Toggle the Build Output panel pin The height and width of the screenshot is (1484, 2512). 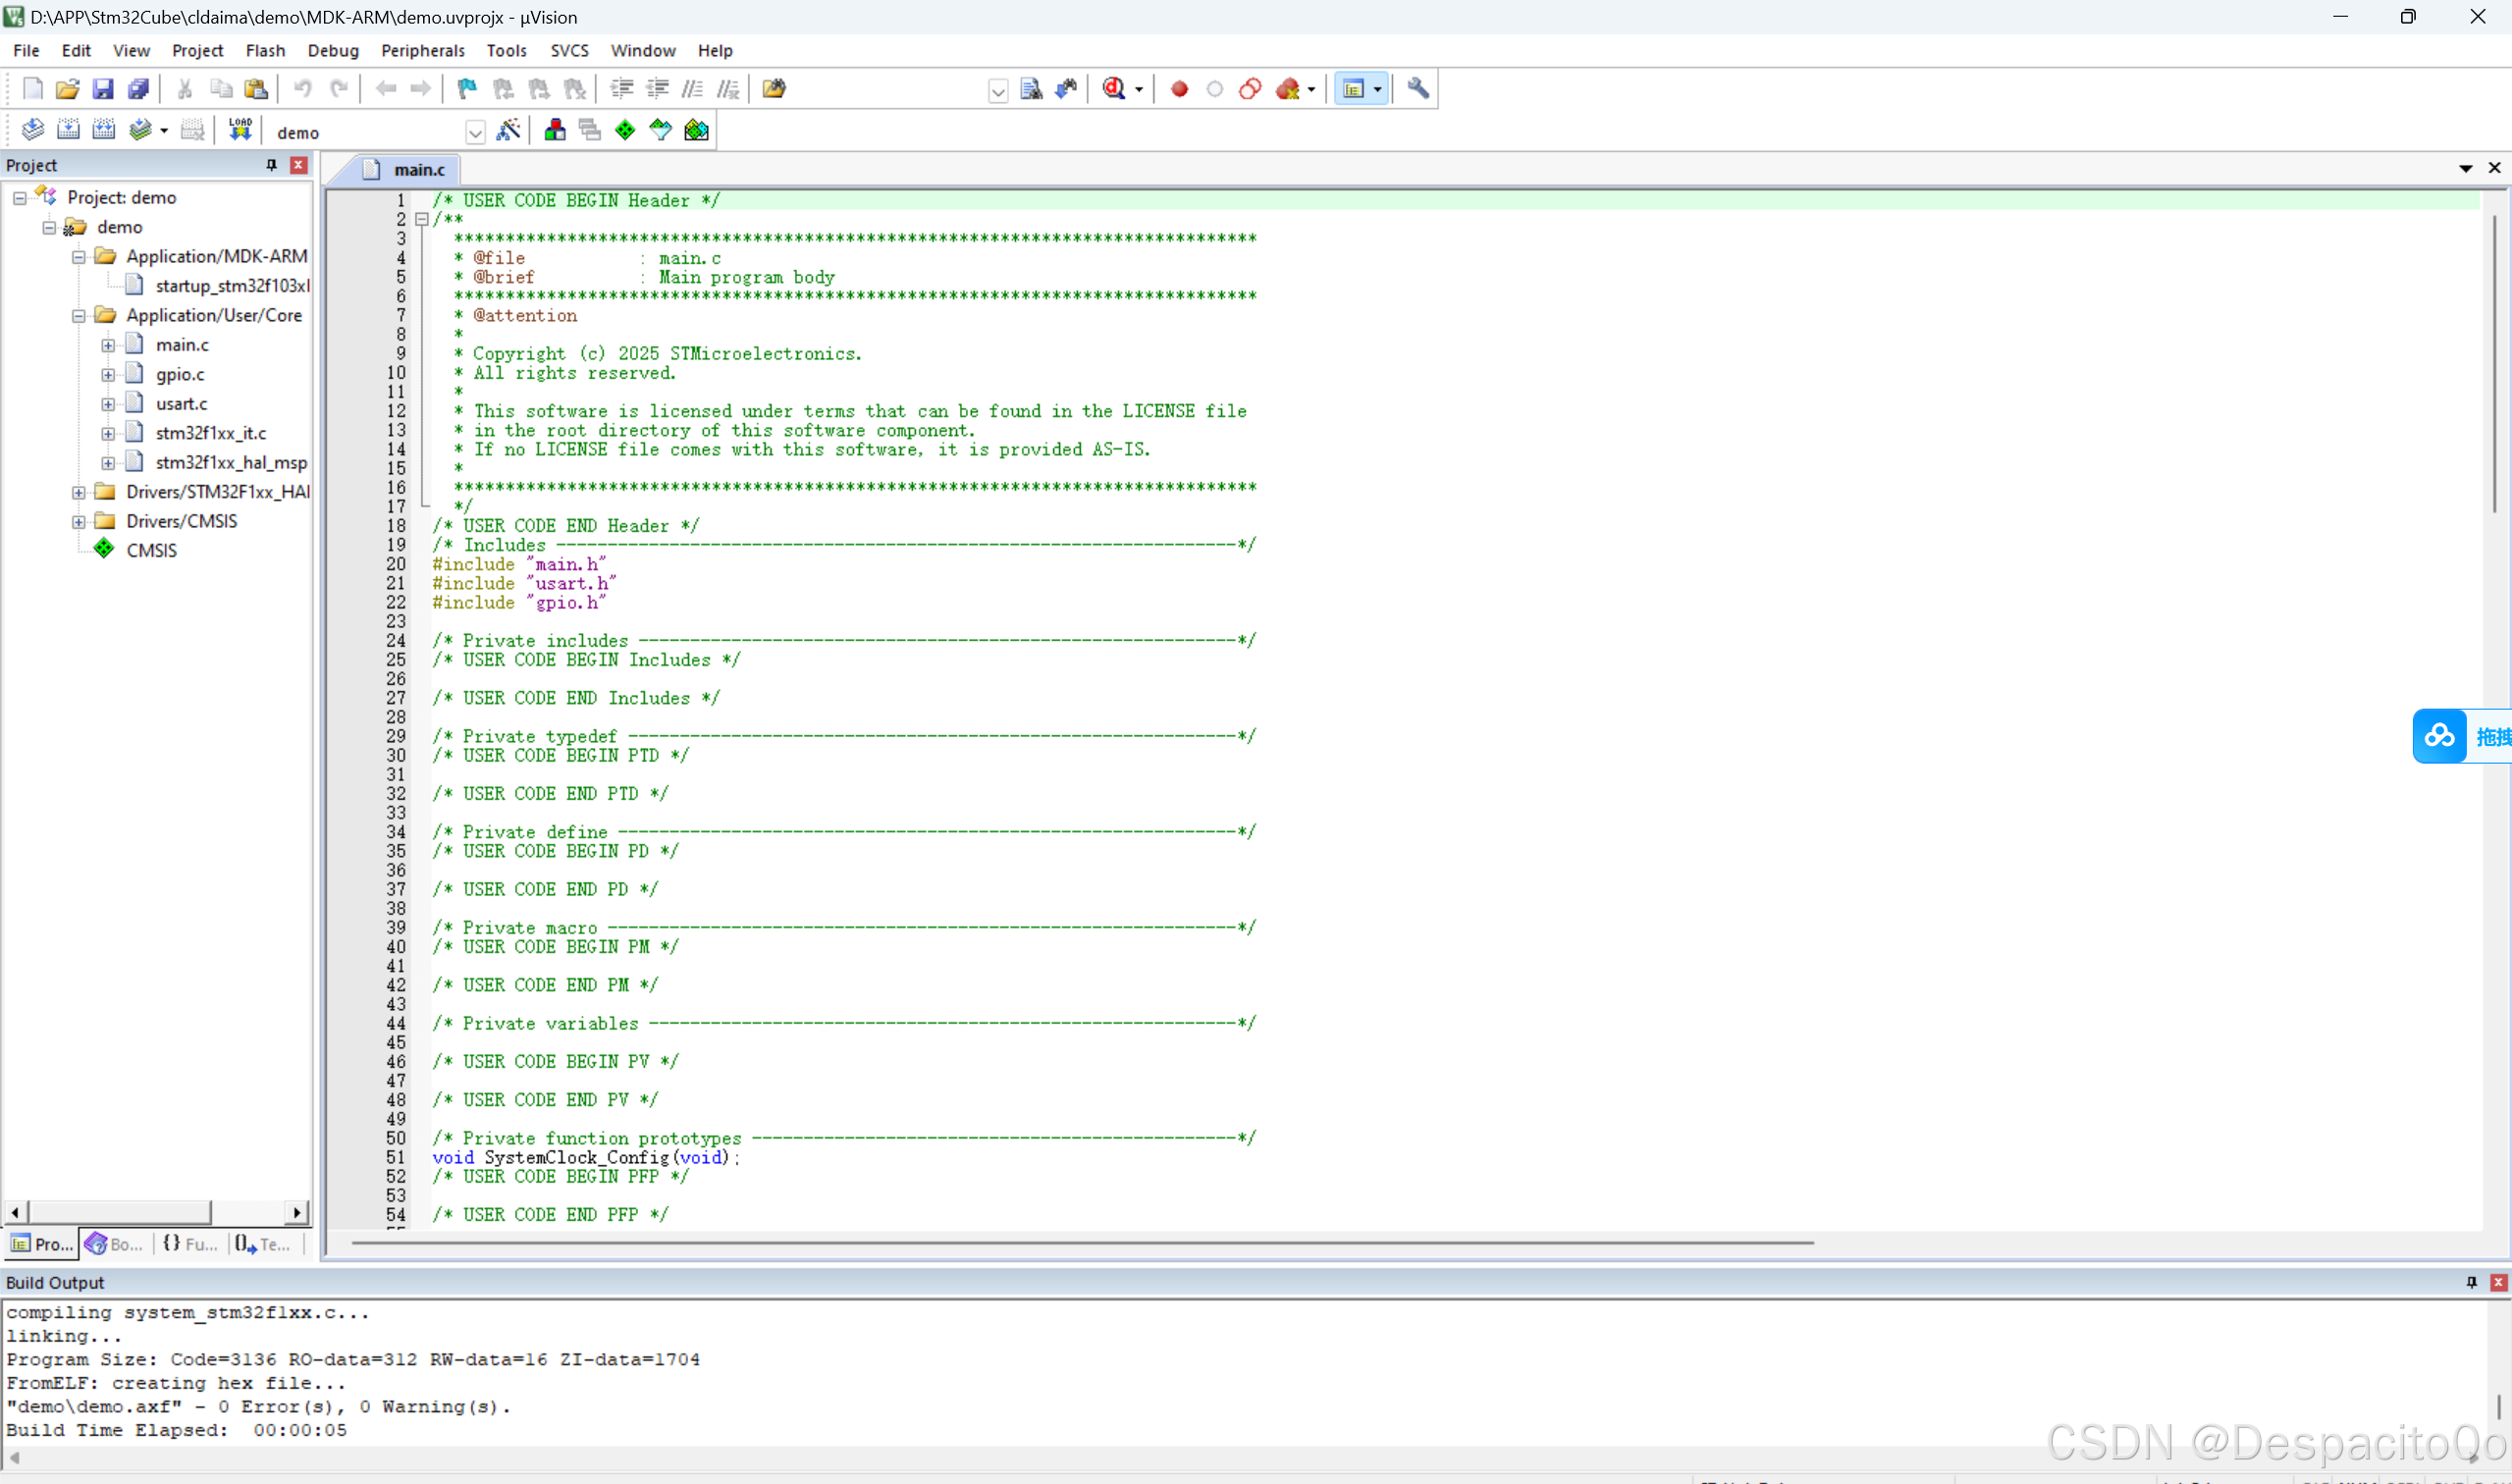coord(2471,1282)
